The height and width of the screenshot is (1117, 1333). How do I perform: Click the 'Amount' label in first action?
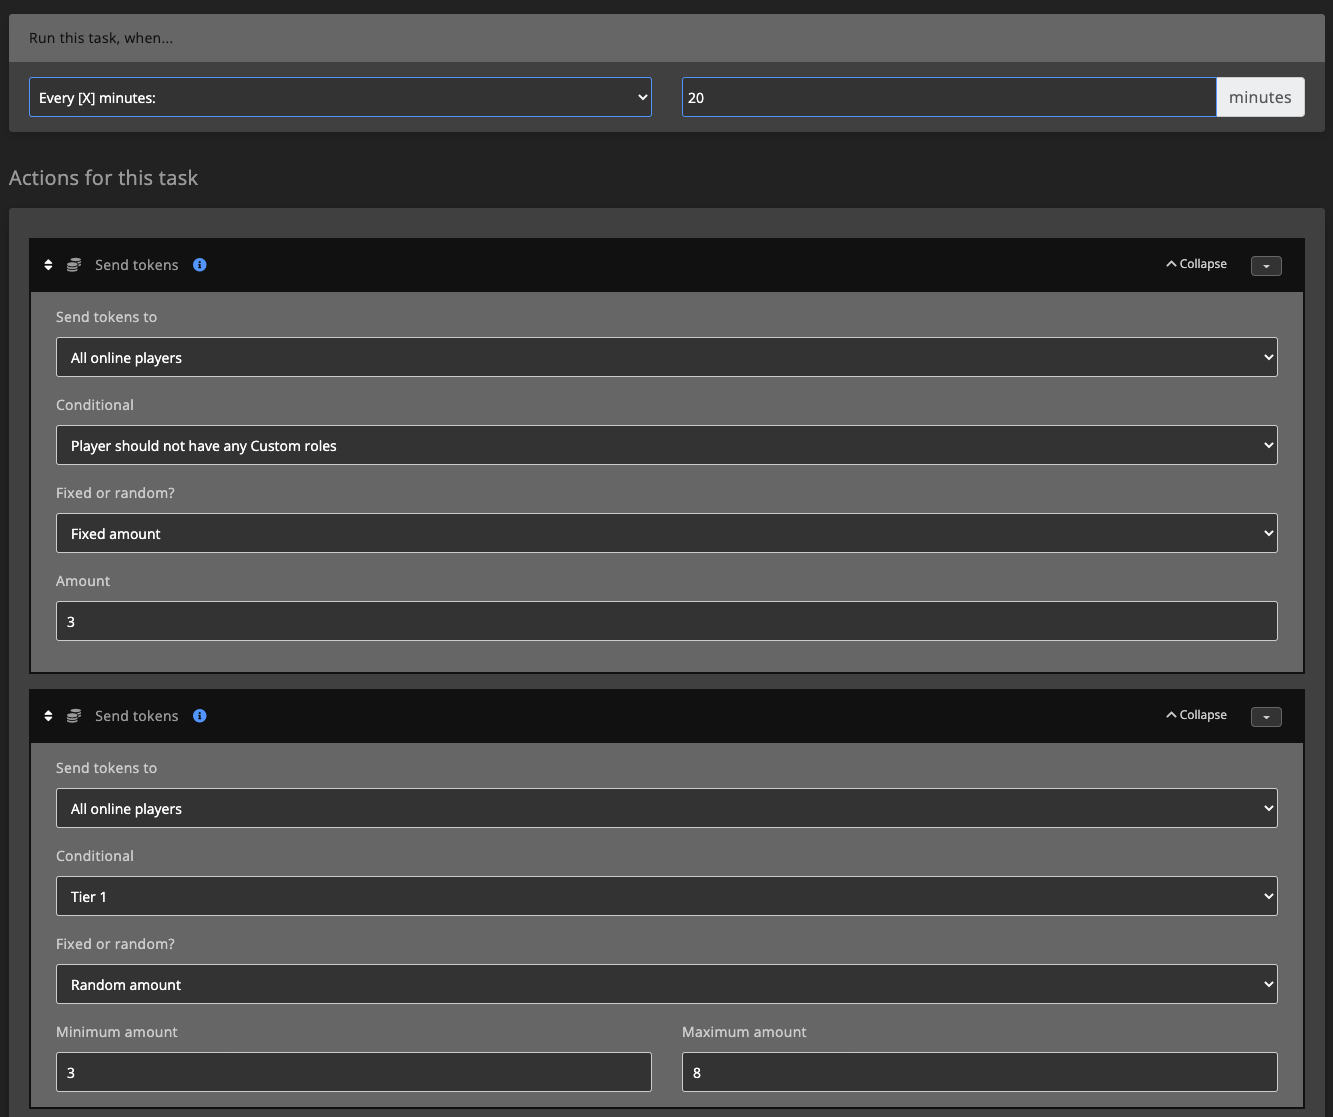pyautogui.click(x=83, y=581)
